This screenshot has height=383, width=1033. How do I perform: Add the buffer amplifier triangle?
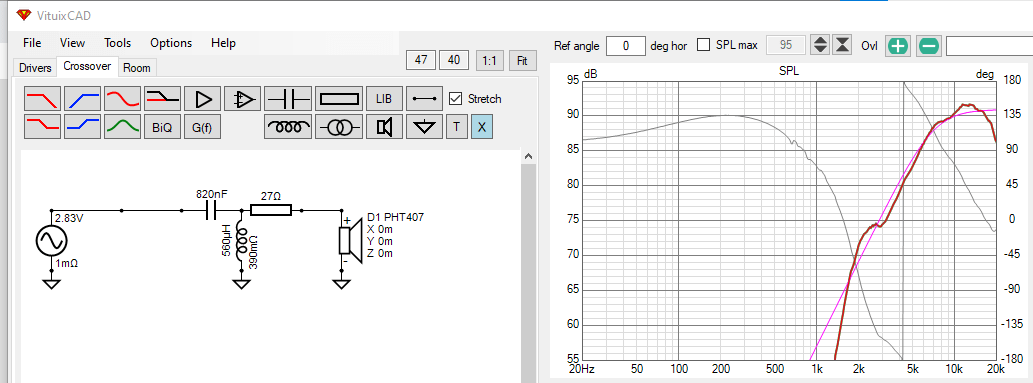pos(203,99)
